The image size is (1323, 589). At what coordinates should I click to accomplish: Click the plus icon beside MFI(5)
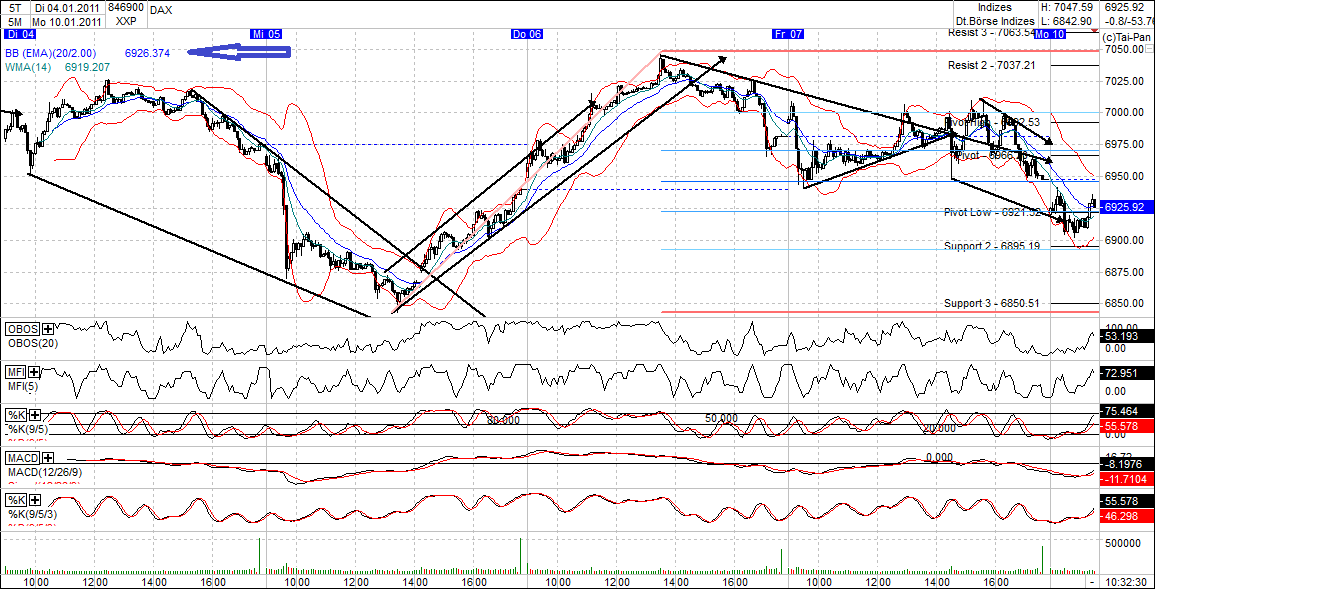(32, 372)
